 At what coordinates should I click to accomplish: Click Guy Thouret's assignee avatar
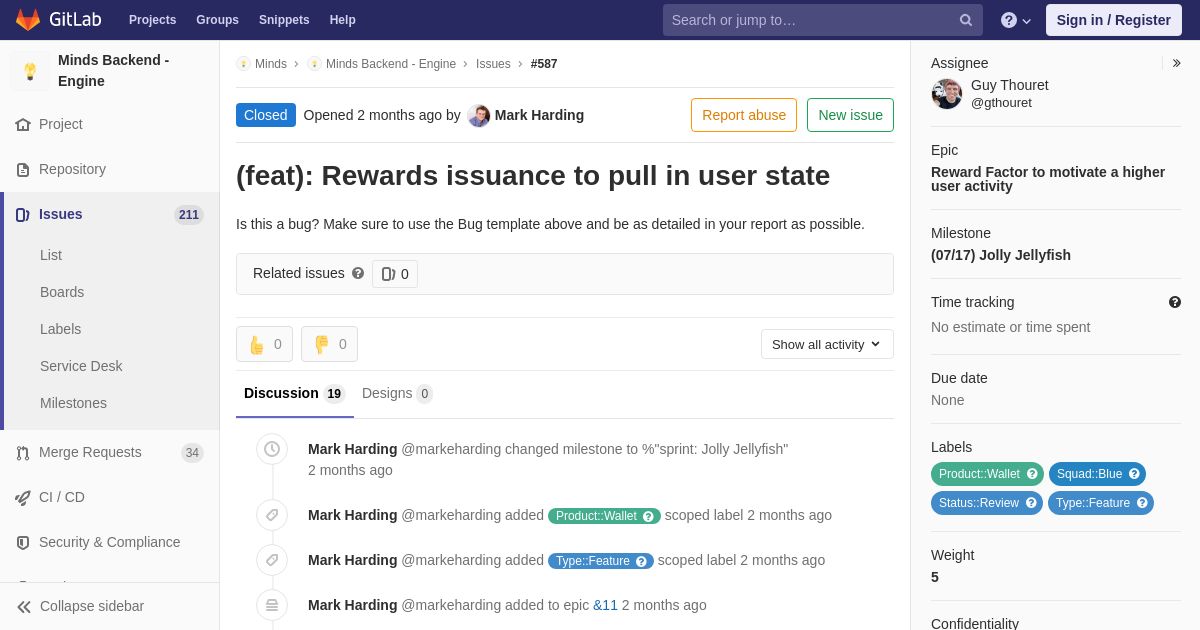(947, 94)
